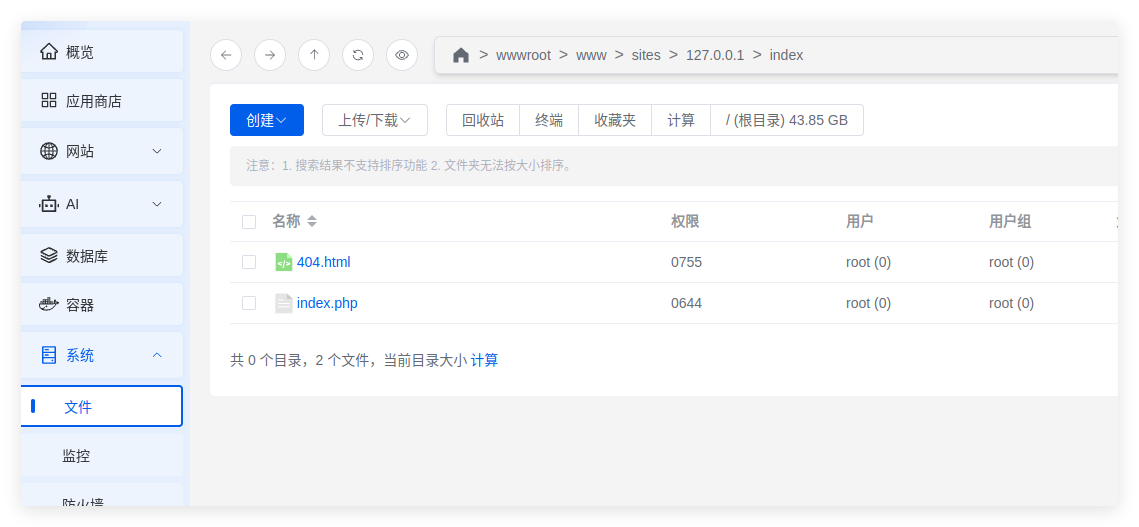Check the box for index.php
1139x527 pixels.
(249, 303)
